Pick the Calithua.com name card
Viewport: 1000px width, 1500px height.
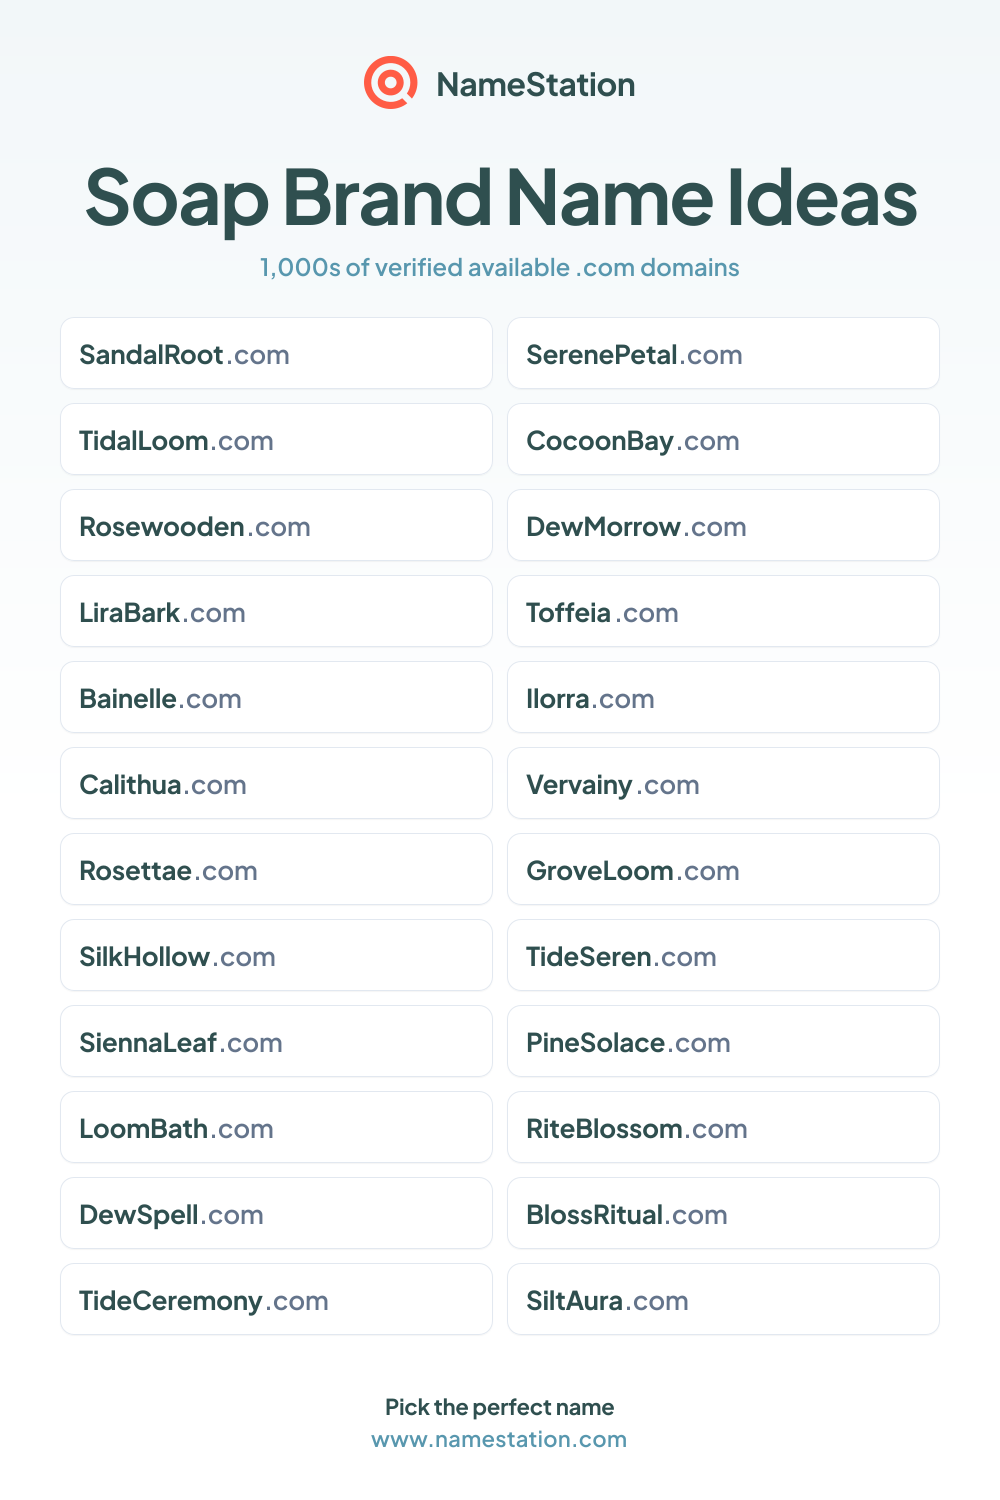276,783
